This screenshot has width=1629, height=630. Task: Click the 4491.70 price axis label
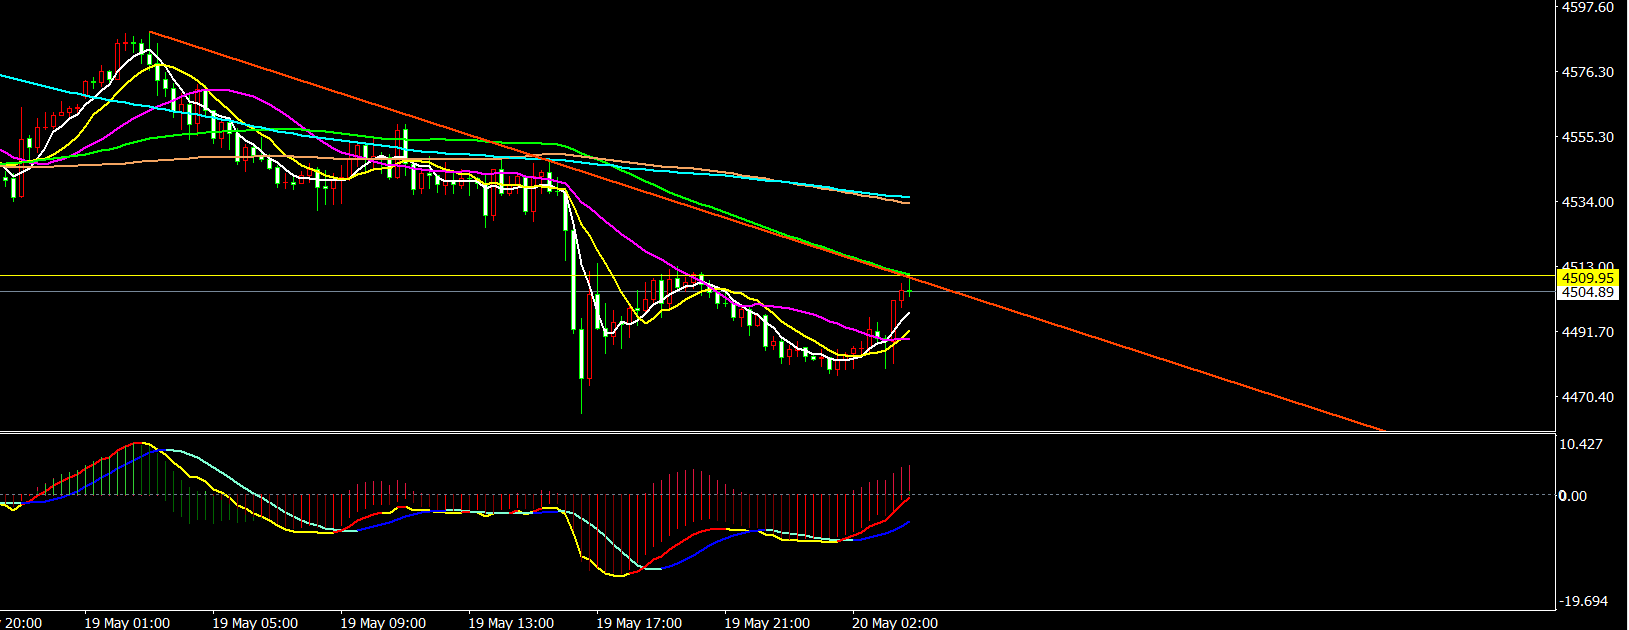click(1587, 332)
